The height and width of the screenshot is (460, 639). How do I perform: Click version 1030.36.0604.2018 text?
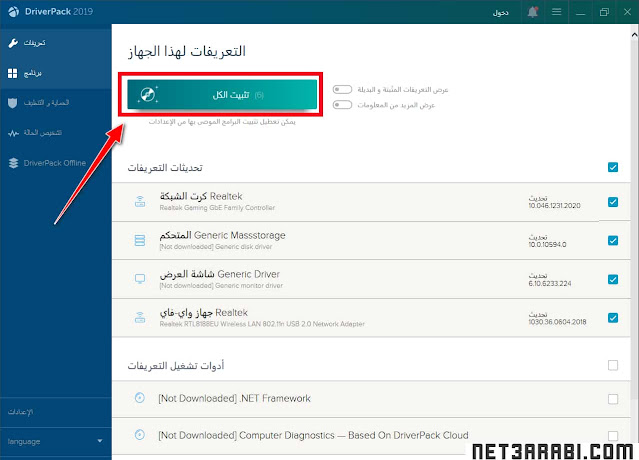[x=557, y=322]
